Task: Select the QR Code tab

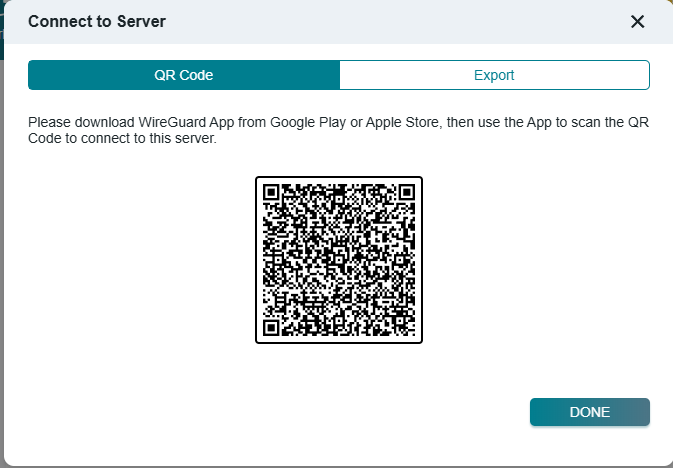Action: tap(184, 75)
